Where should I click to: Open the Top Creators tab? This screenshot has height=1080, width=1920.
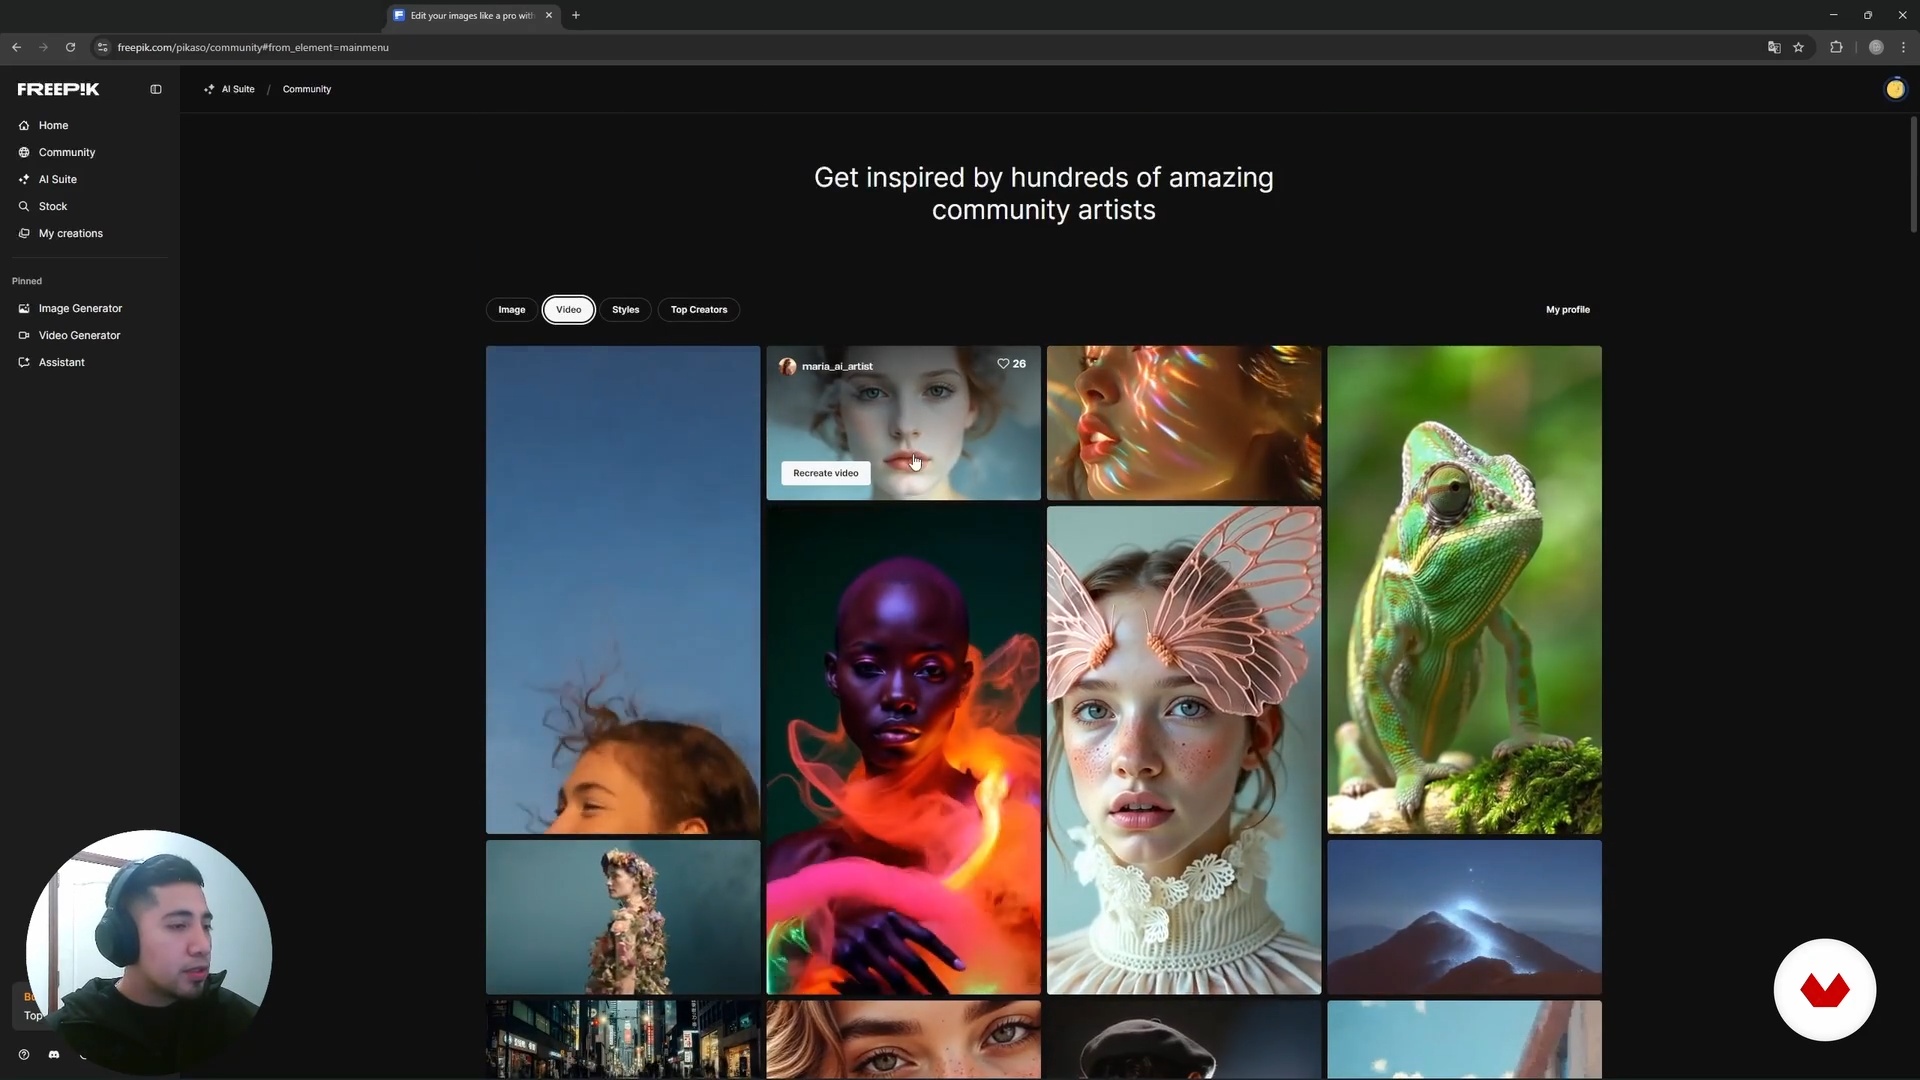pos(699,310)
